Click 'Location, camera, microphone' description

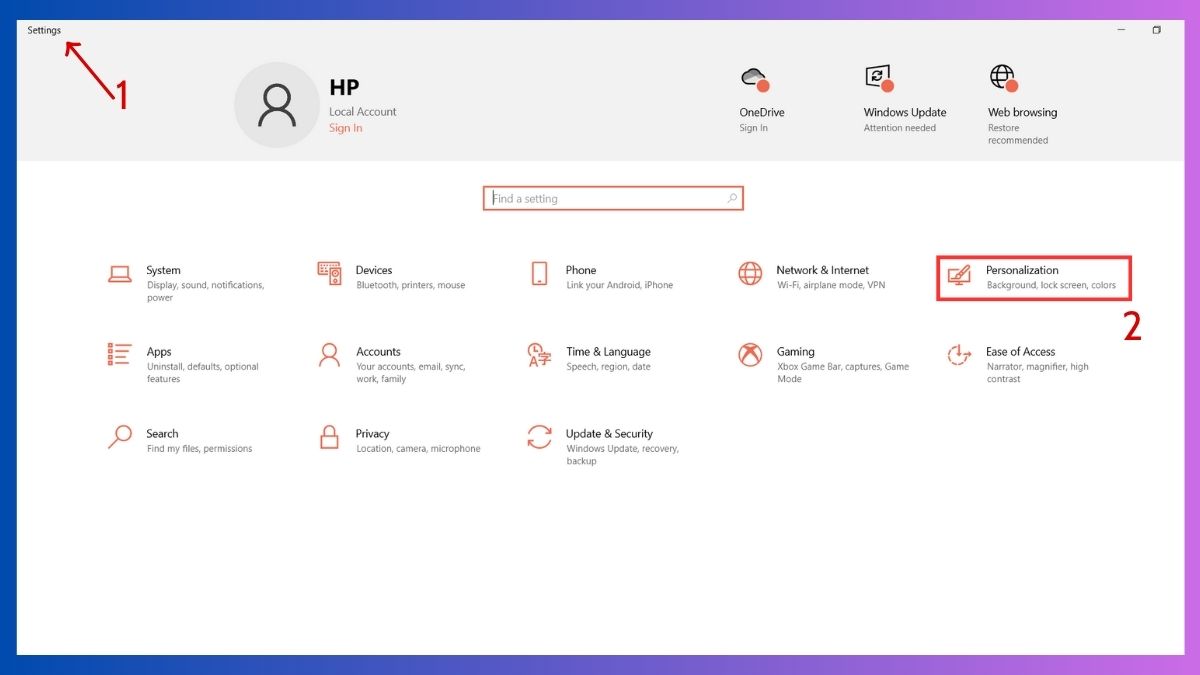pos(418,449)
